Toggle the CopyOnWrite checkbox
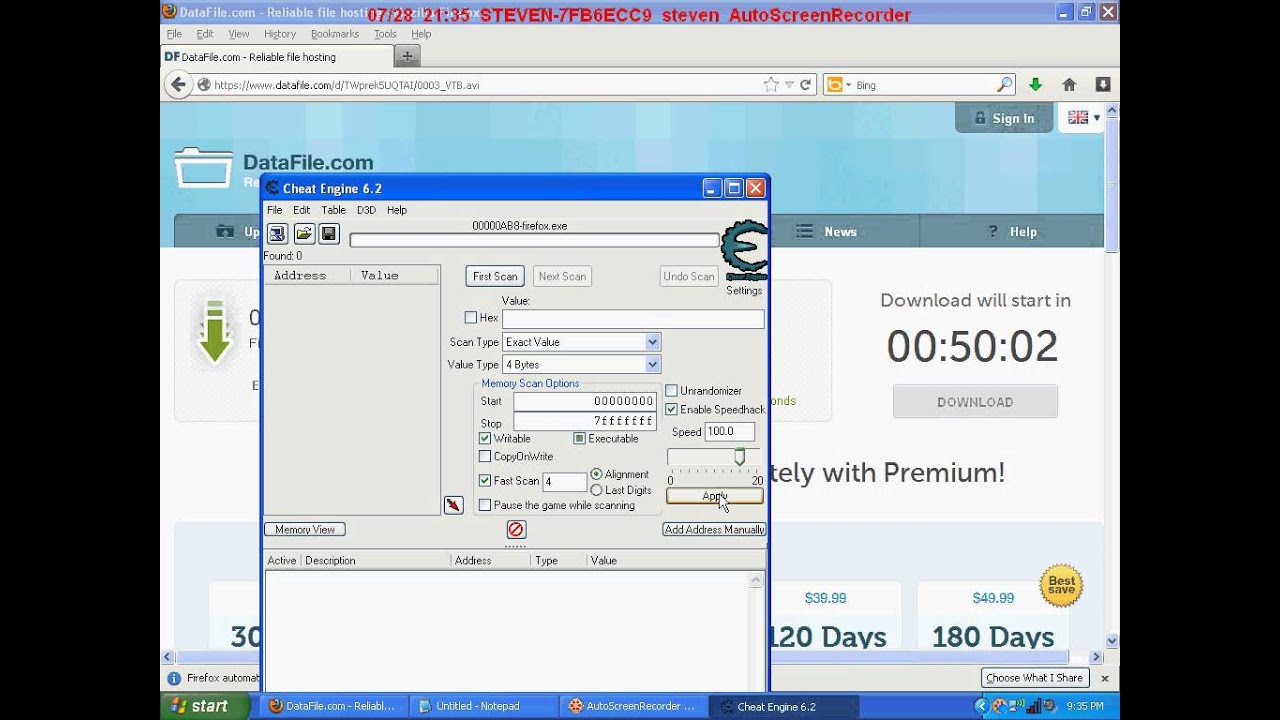 tap(485, 457)
